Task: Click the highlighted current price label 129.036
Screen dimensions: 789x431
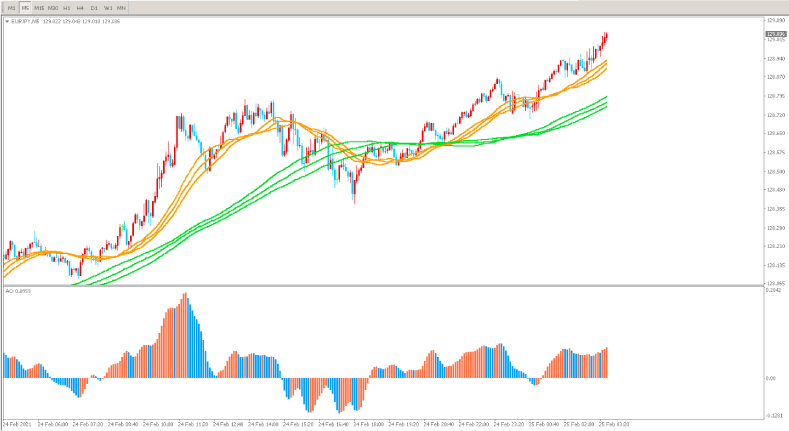Action: [775, 34]
